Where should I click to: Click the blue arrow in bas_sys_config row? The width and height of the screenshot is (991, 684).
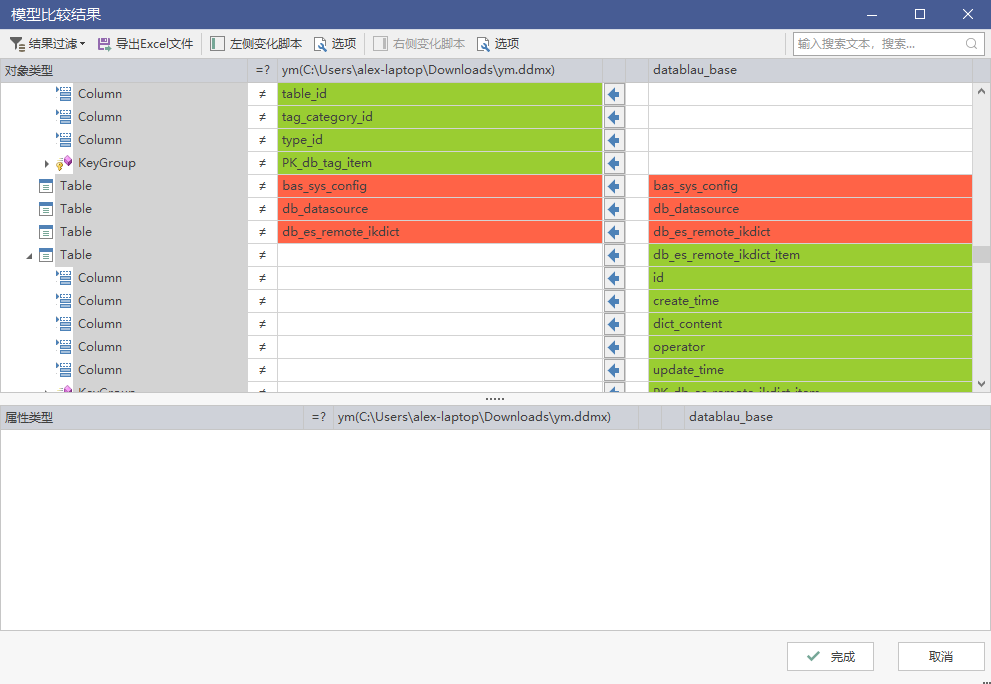click(x=614, y=186)
